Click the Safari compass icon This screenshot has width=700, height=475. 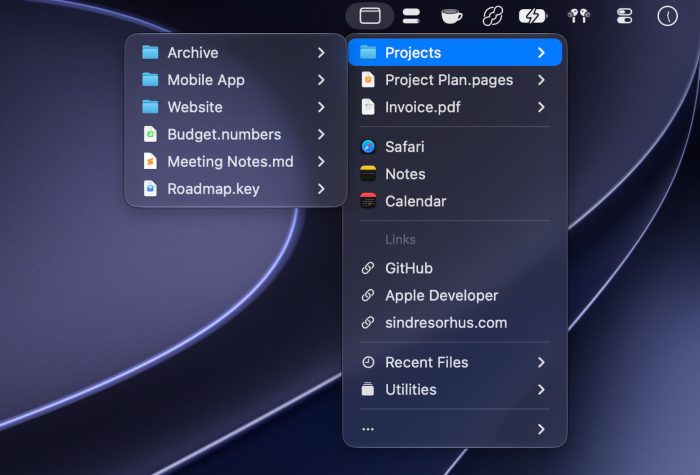[x=368, y=146]
